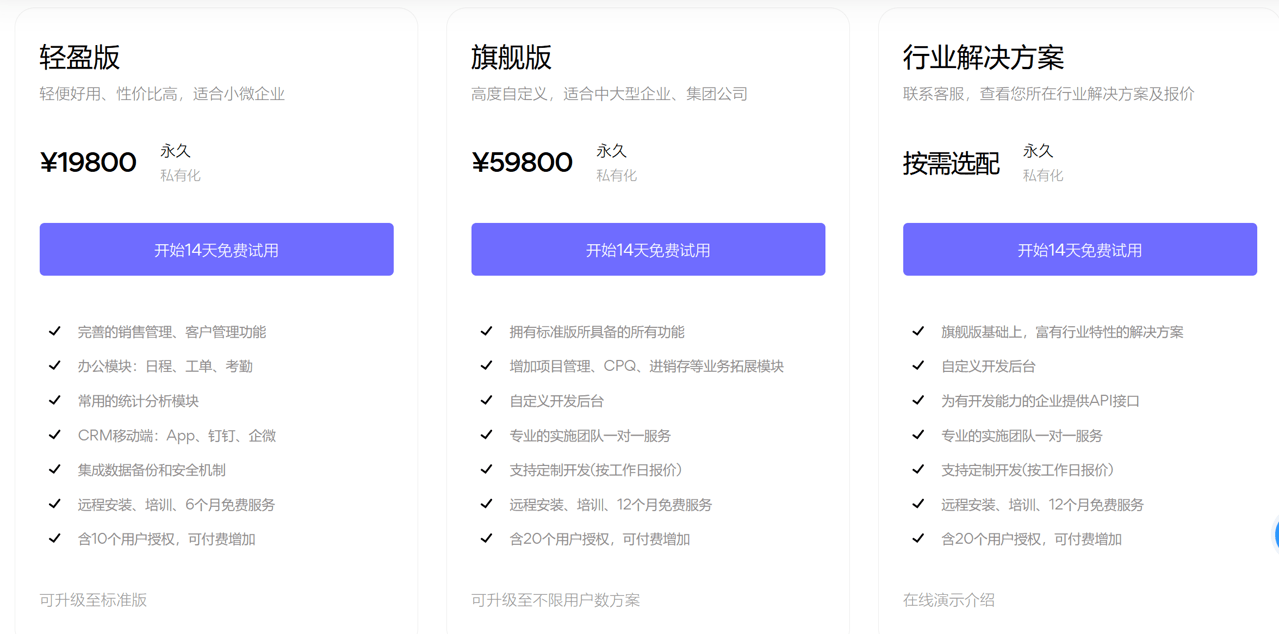
Task: Click 开始14天免费试用 under 旗舰版
Action: [647, 249]
